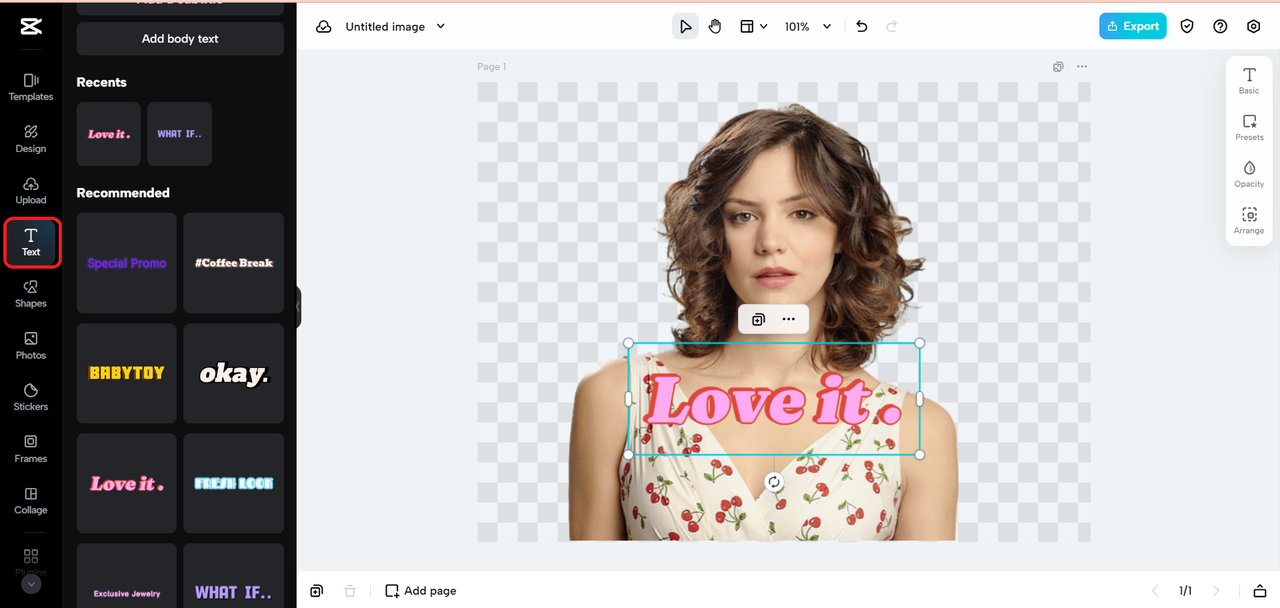Select the Special Promo text style

point(126,263)
